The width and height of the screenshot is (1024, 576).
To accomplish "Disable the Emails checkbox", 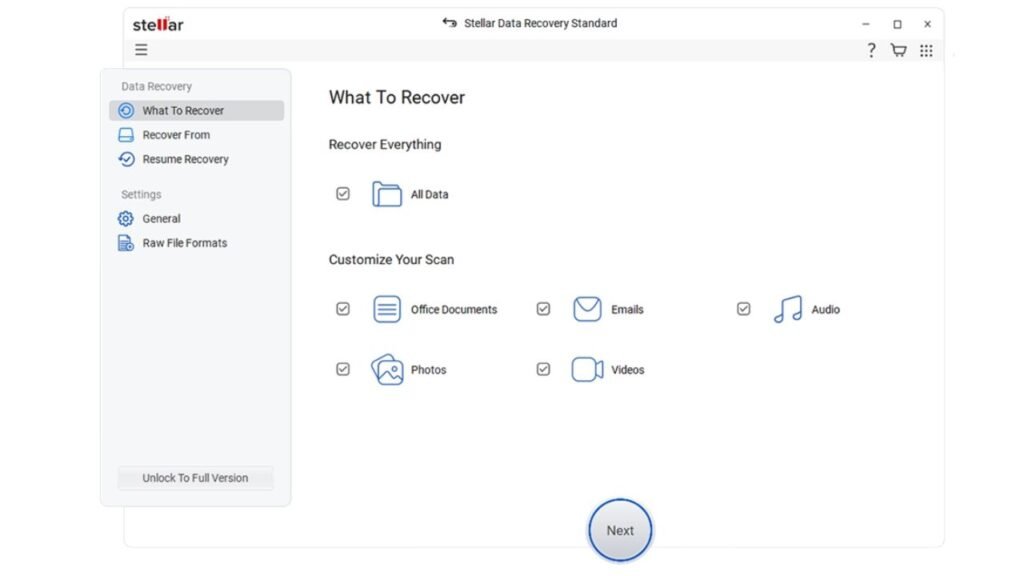I will point(543,309).
